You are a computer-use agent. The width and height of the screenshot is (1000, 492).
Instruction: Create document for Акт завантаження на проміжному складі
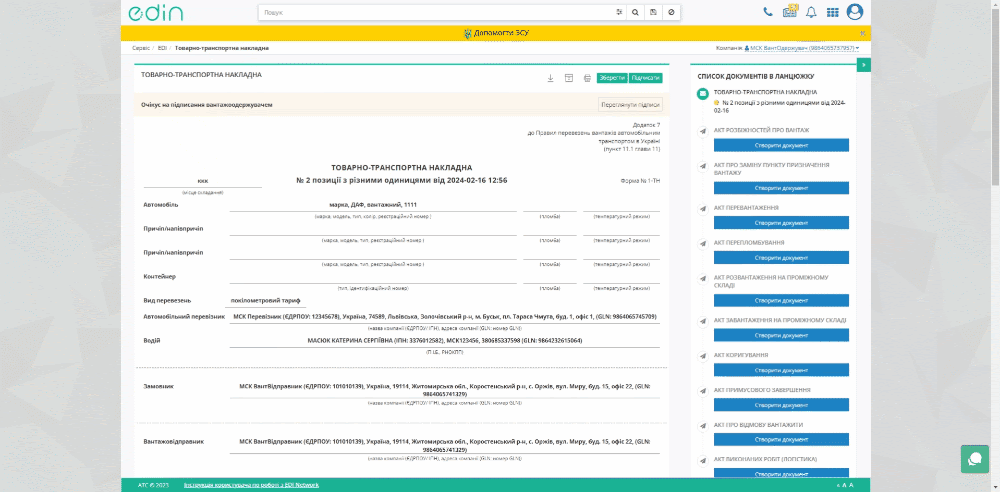[781, 335]
